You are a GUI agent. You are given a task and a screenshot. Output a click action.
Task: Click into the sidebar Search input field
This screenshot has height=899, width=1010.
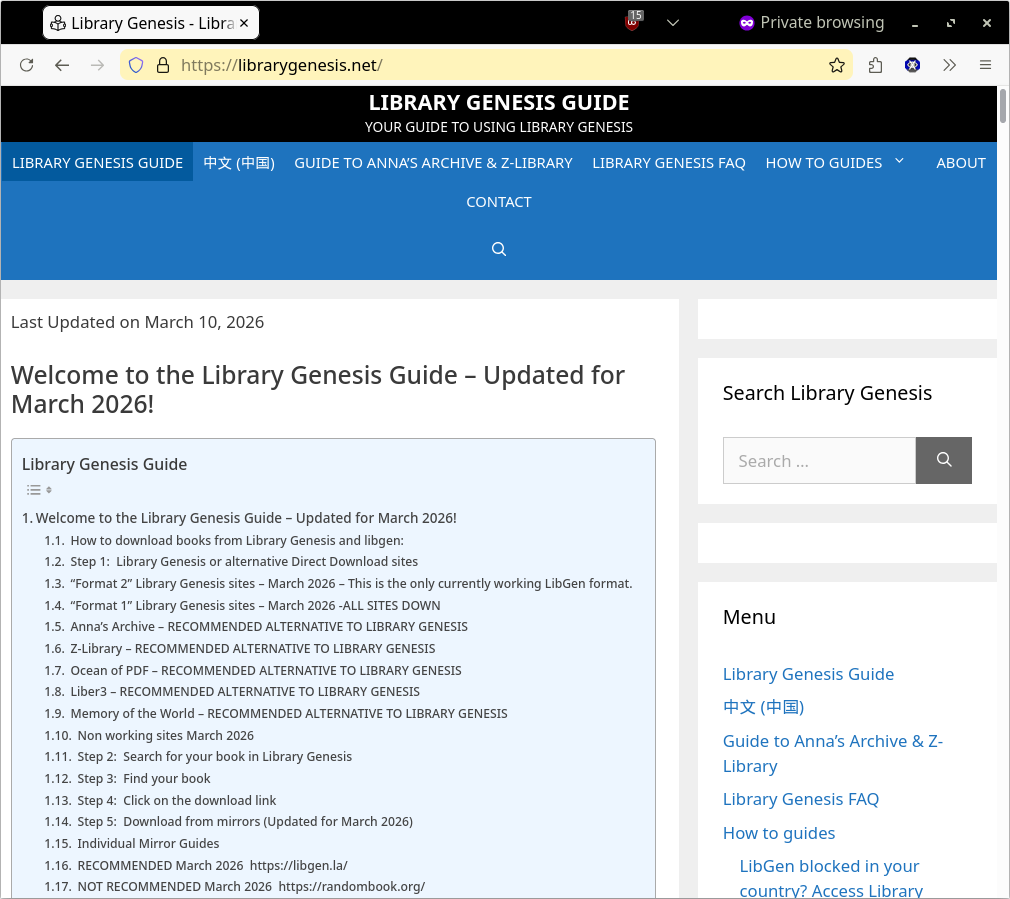tap(818, 460)
